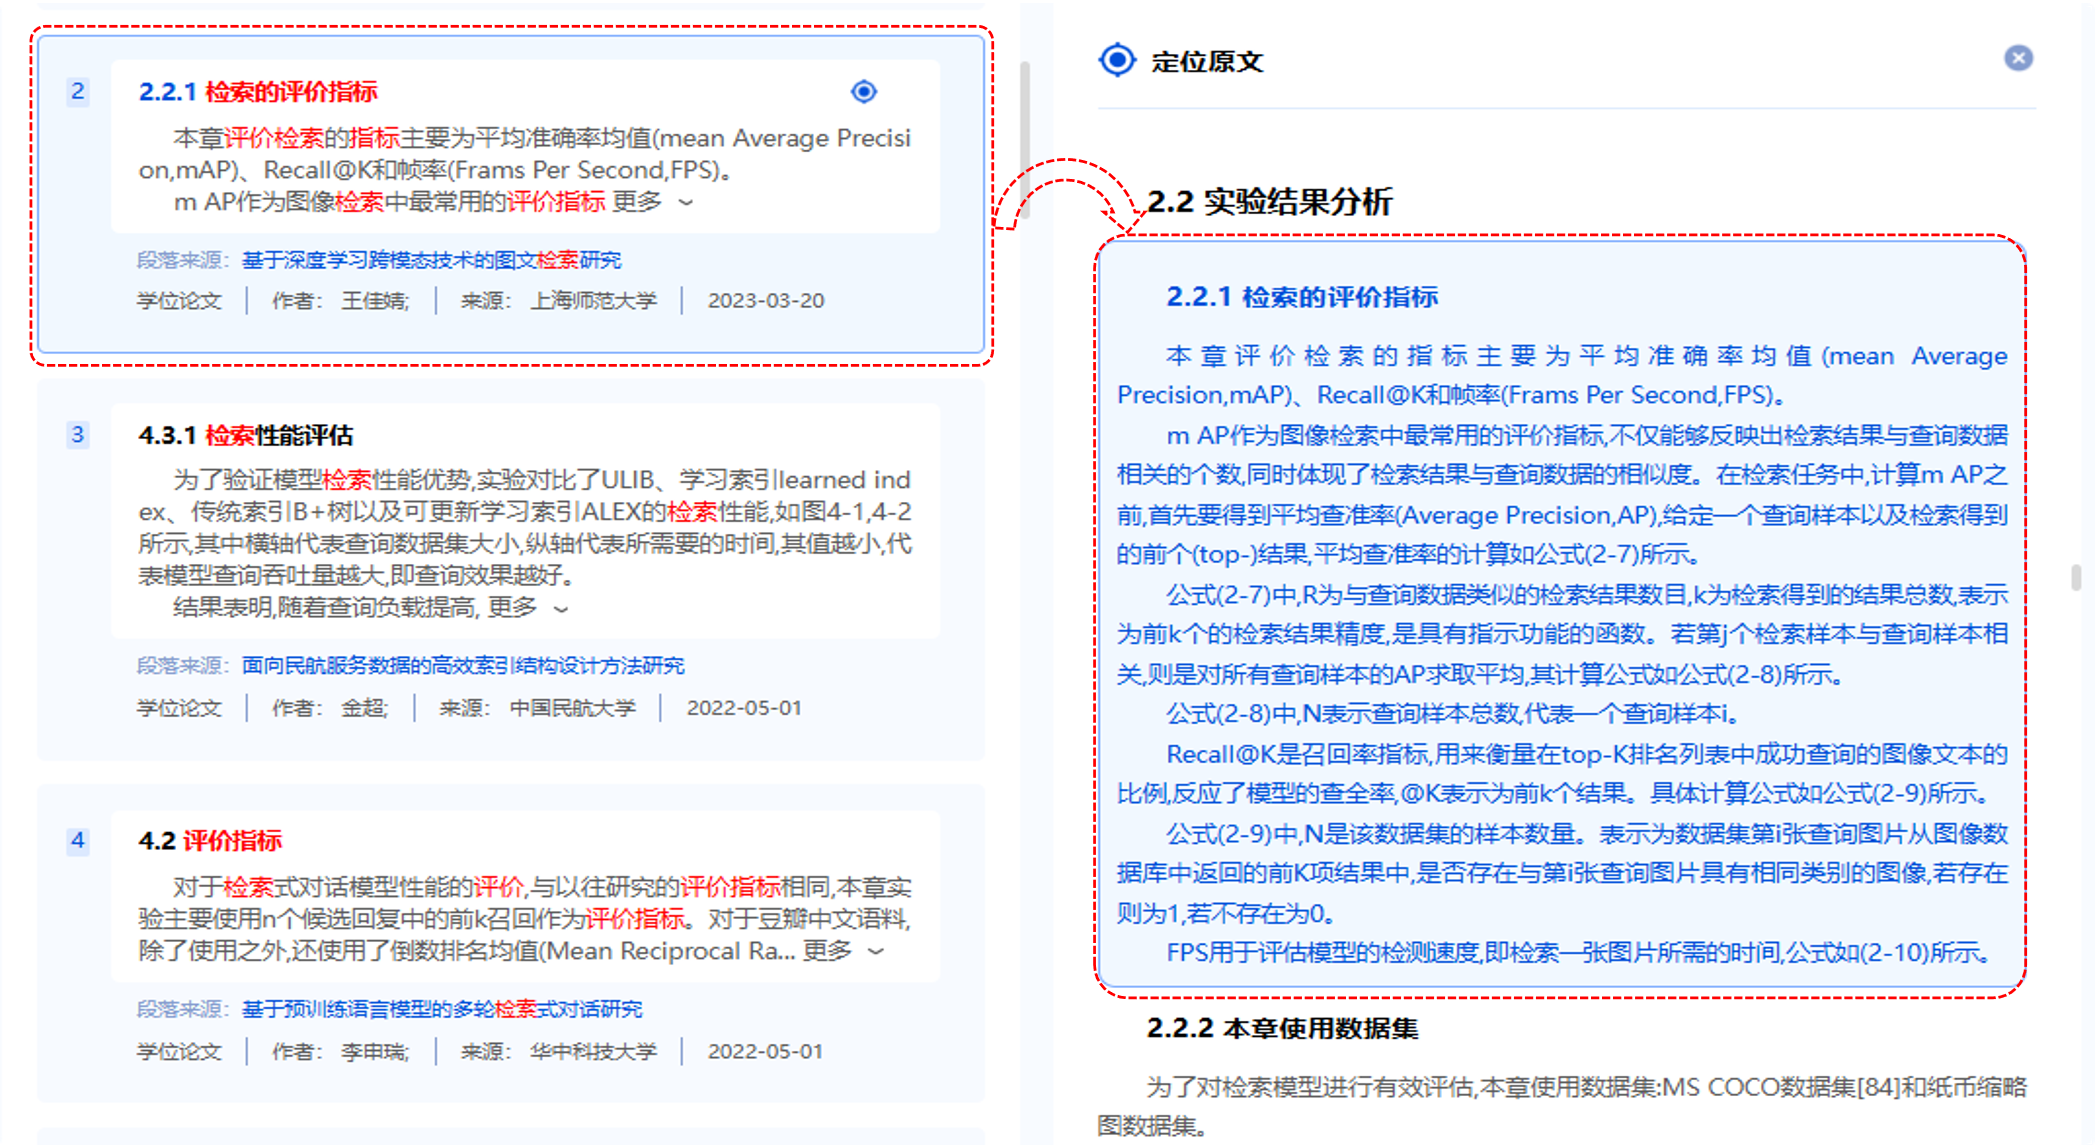Image resolution: width=2100 pixels, height=1145 pixels.
Task: Open source link 面向民航服务数据的高效索引结构设计方法研究
Action: (463, 666)
